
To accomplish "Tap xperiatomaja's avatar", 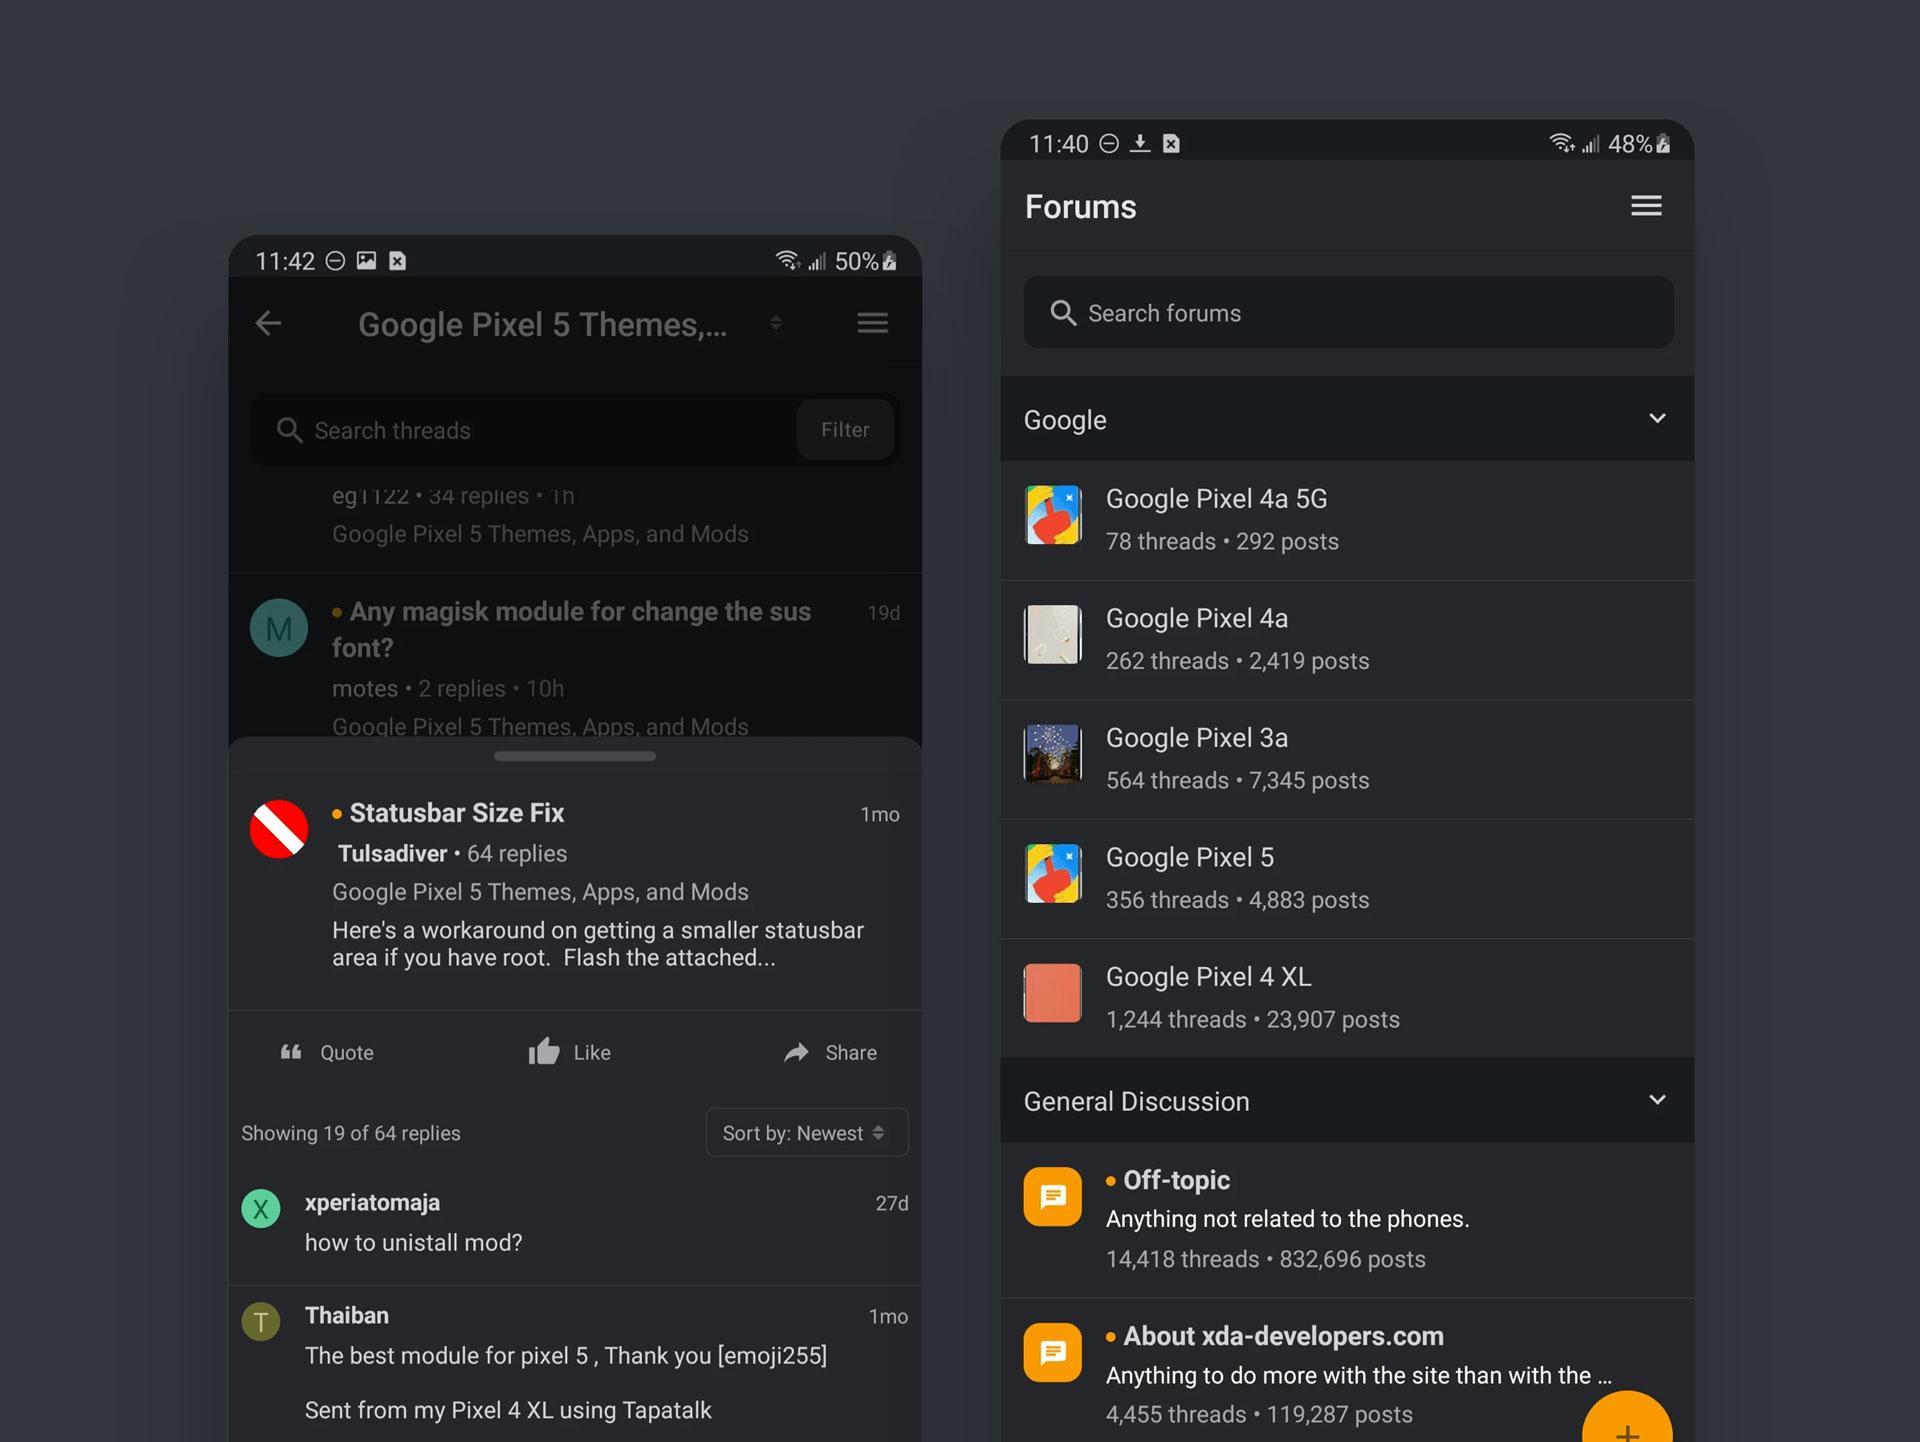I will [260, 1208].
